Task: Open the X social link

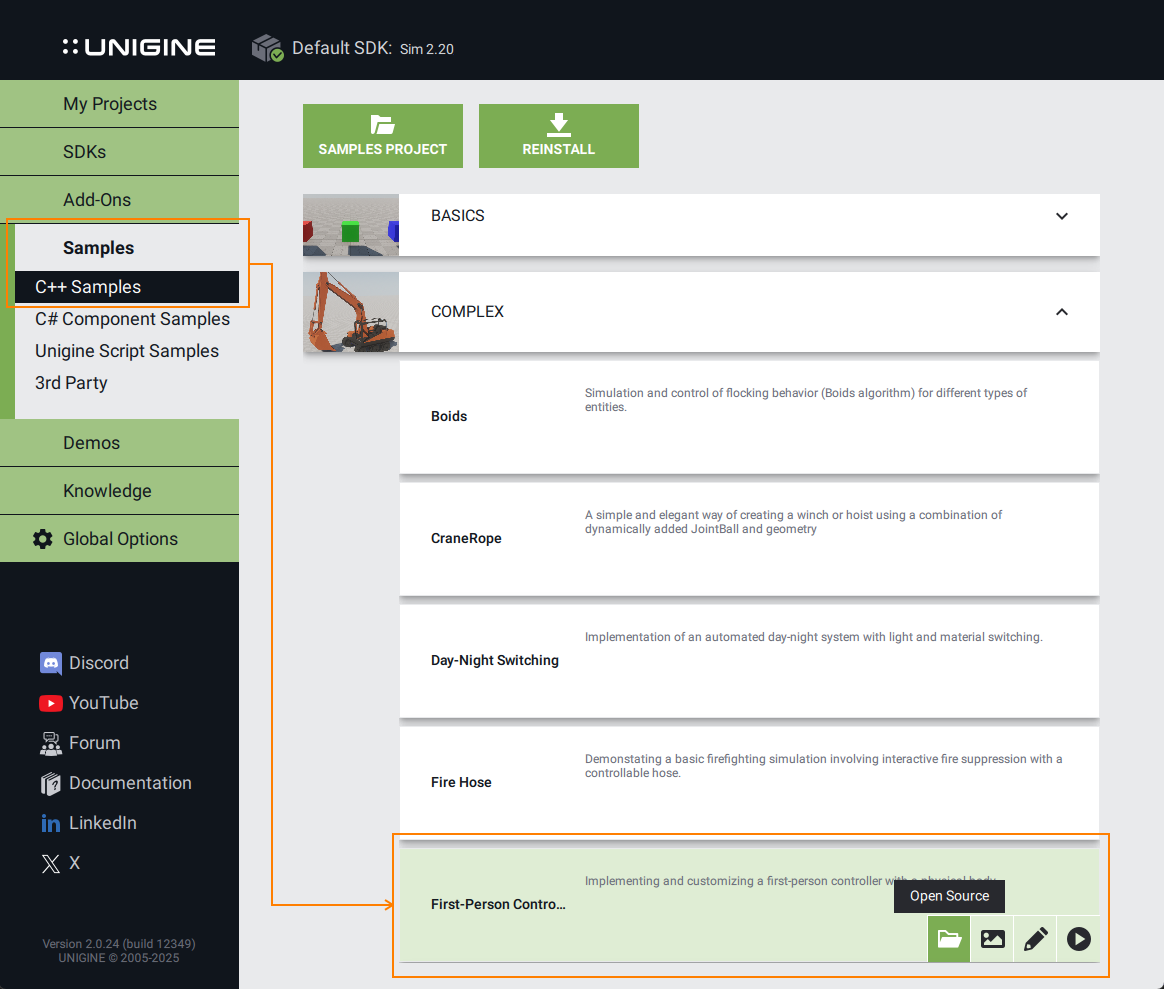Action: click(x=60, y=864)
